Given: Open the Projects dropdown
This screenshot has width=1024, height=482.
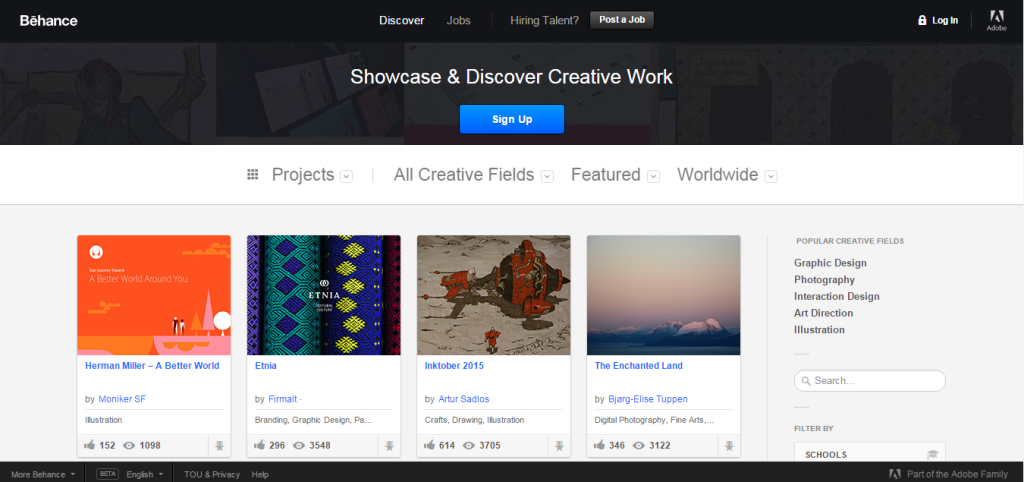Looking at the screenshot, I should [x=346, y=177].
